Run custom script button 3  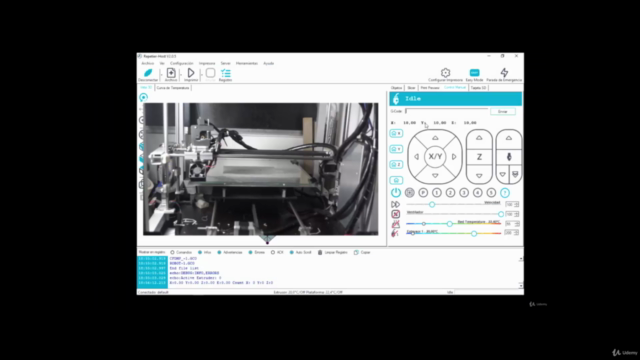click(464, 193)
